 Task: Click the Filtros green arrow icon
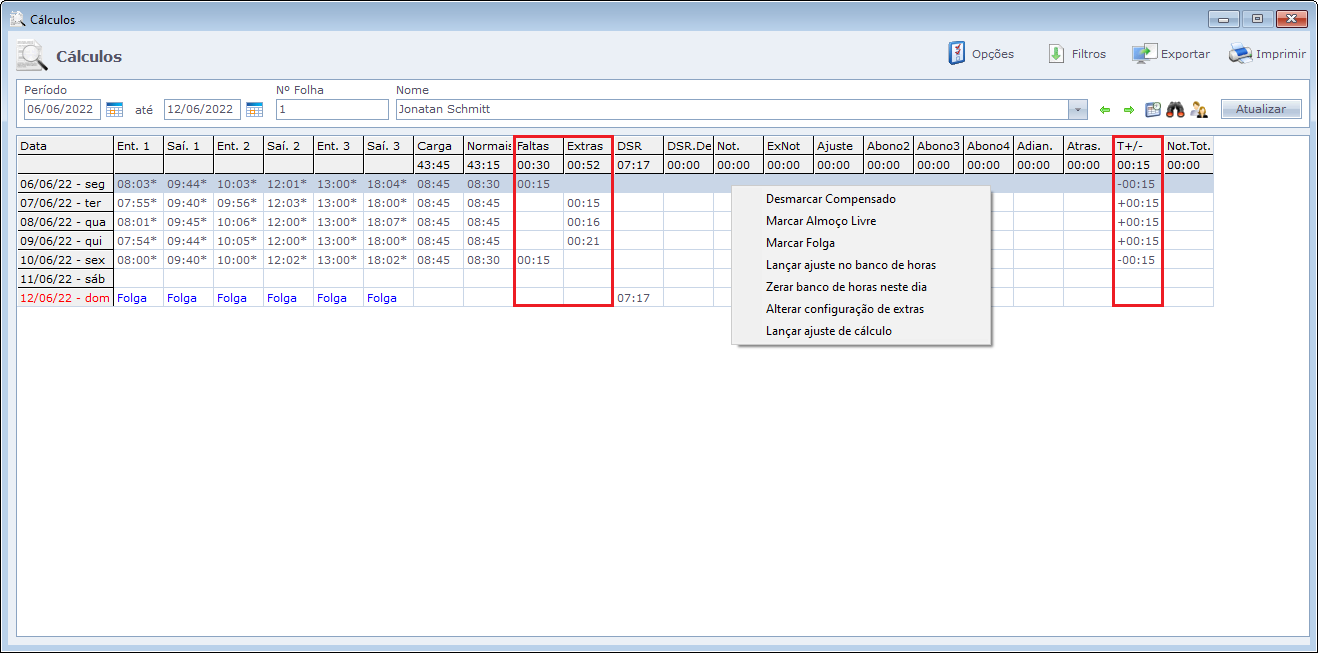click(1056, 54)
